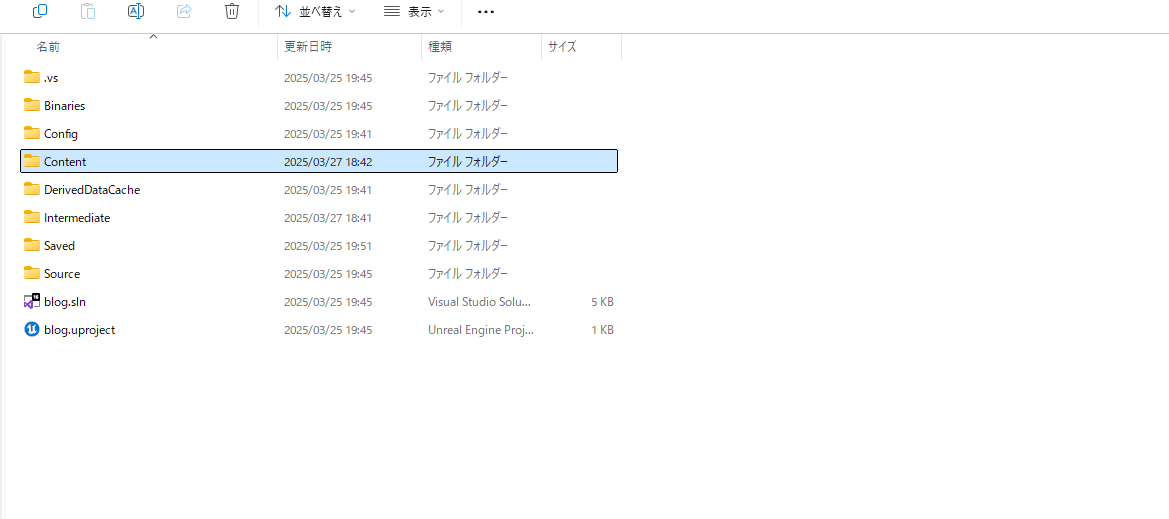1169x519 pixels.
Task: Select the Source folder
Action: [x=61, y=273]
